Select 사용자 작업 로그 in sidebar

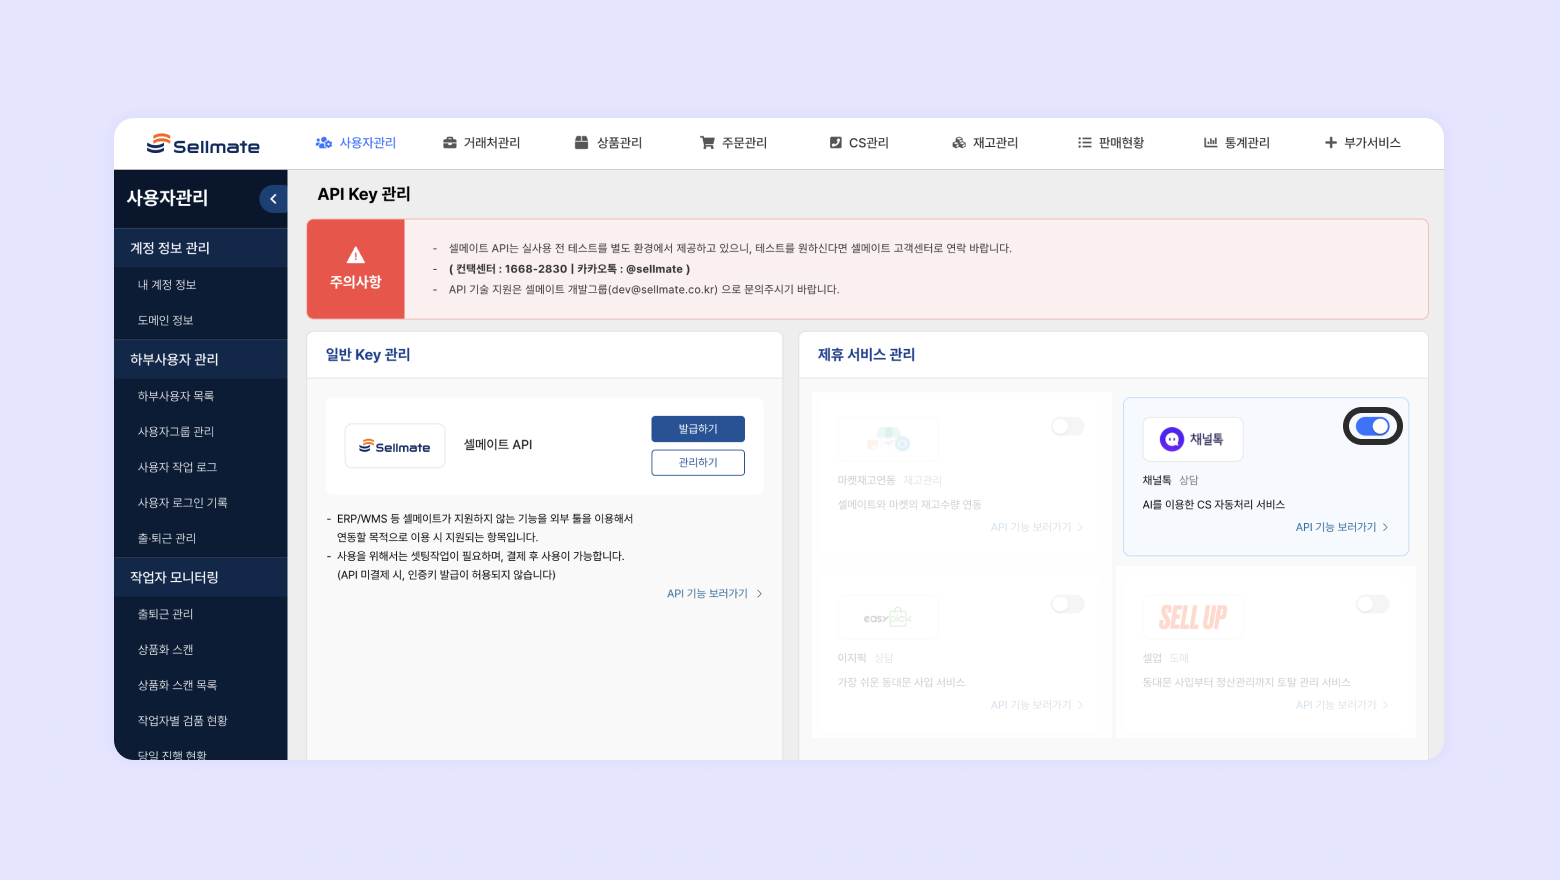[x=177, y=467]
